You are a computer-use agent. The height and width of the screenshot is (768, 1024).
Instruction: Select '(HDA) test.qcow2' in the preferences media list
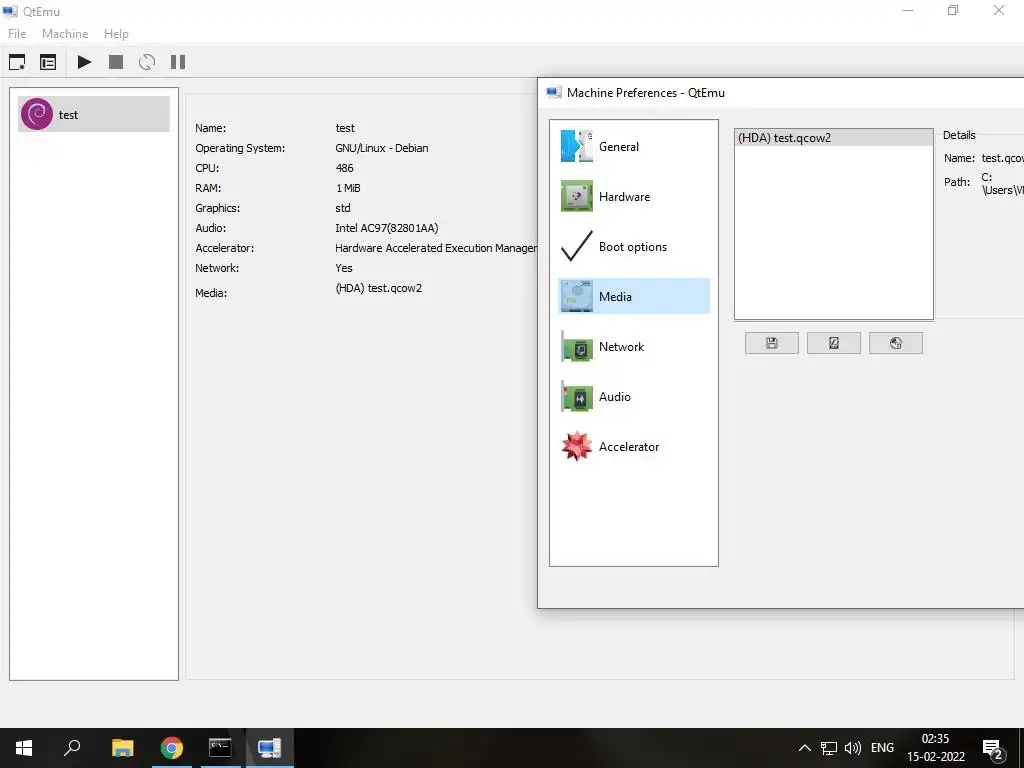pos(833,138)
